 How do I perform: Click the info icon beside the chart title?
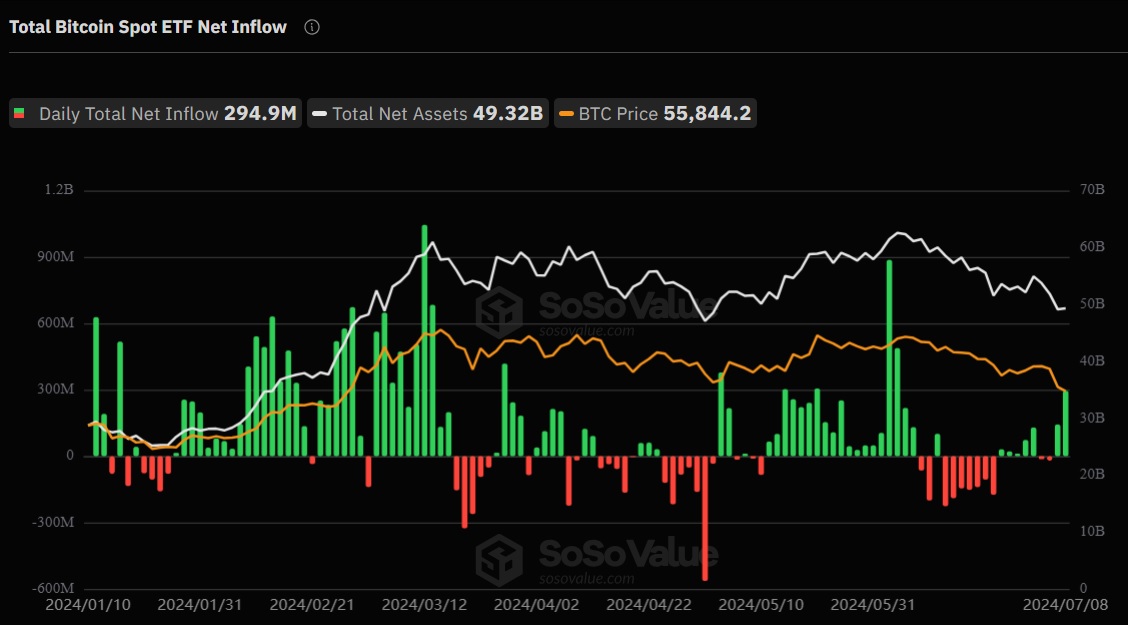pyautogui.click(x=311, y=27)
